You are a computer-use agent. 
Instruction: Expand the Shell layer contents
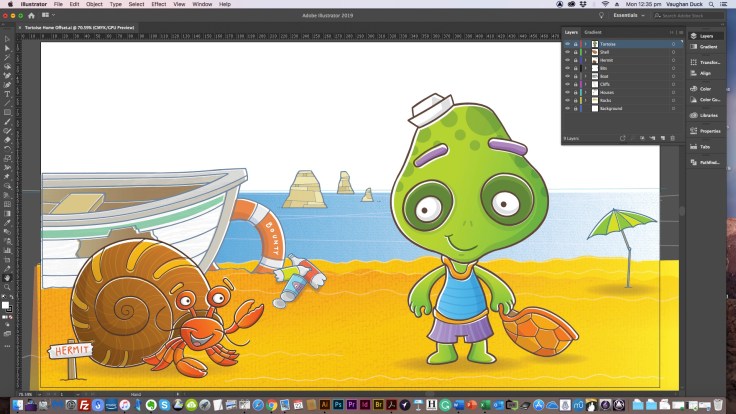586,52
